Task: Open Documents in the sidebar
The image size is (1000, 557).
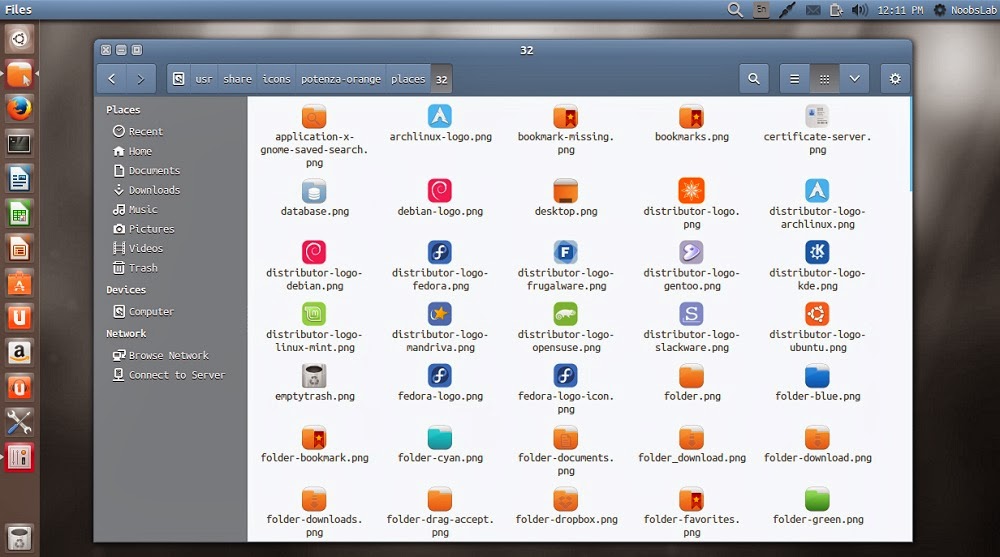Action: coord(147,170)
